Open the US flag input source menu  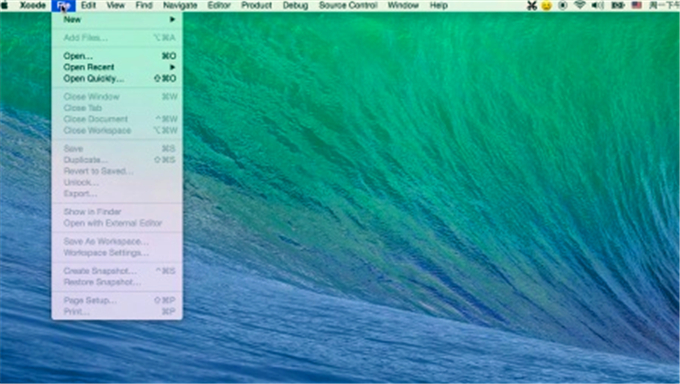637,6
